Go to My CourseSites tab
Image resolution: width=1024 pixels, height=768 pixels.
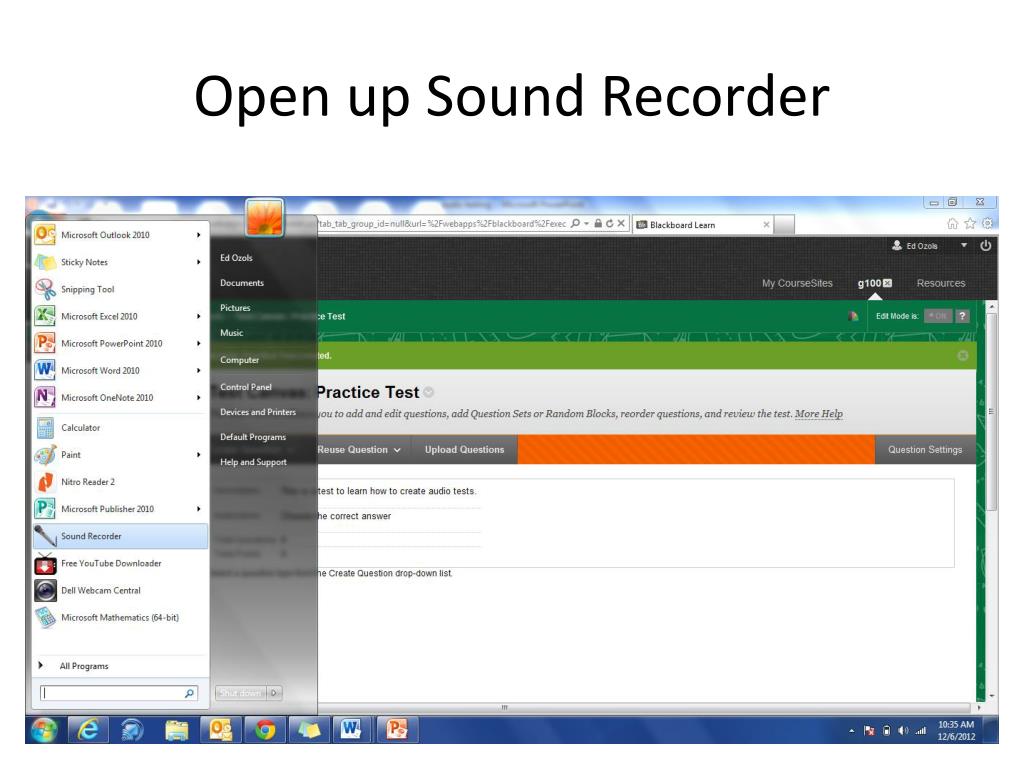pyautogui.click(x=797, y=283)
